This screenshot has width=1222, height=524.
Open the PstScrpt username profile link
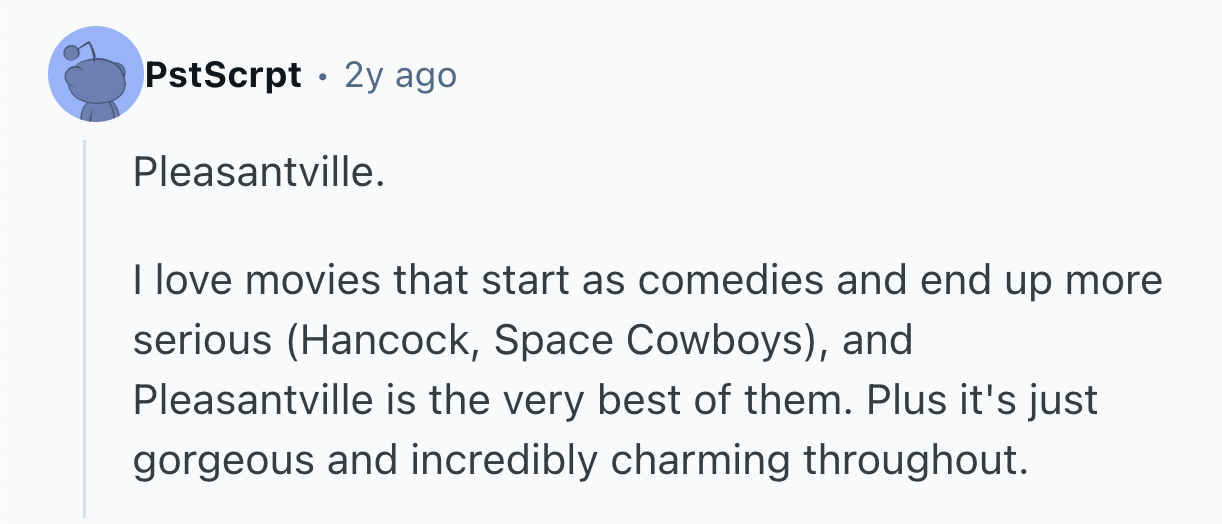pos(223,75)
